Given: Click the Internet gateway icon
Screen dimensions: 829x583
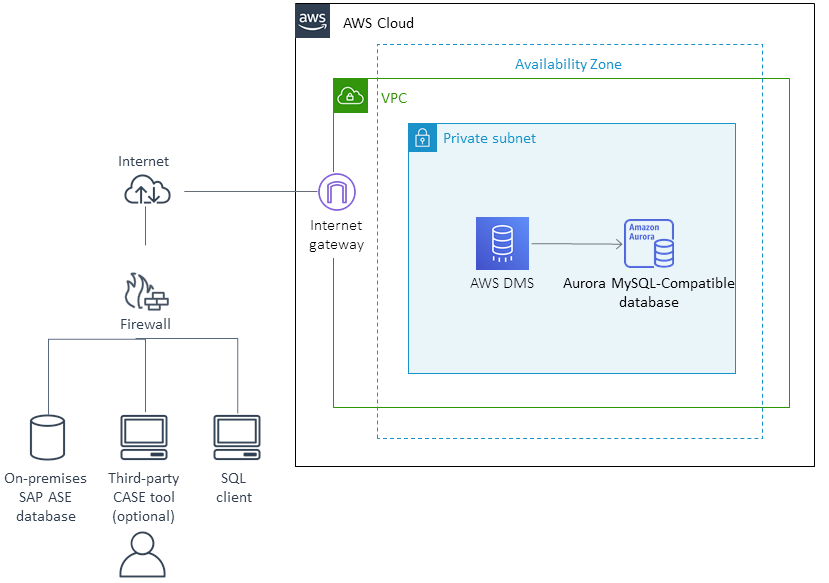Looking at the screenshot, I should coord(336,190).
